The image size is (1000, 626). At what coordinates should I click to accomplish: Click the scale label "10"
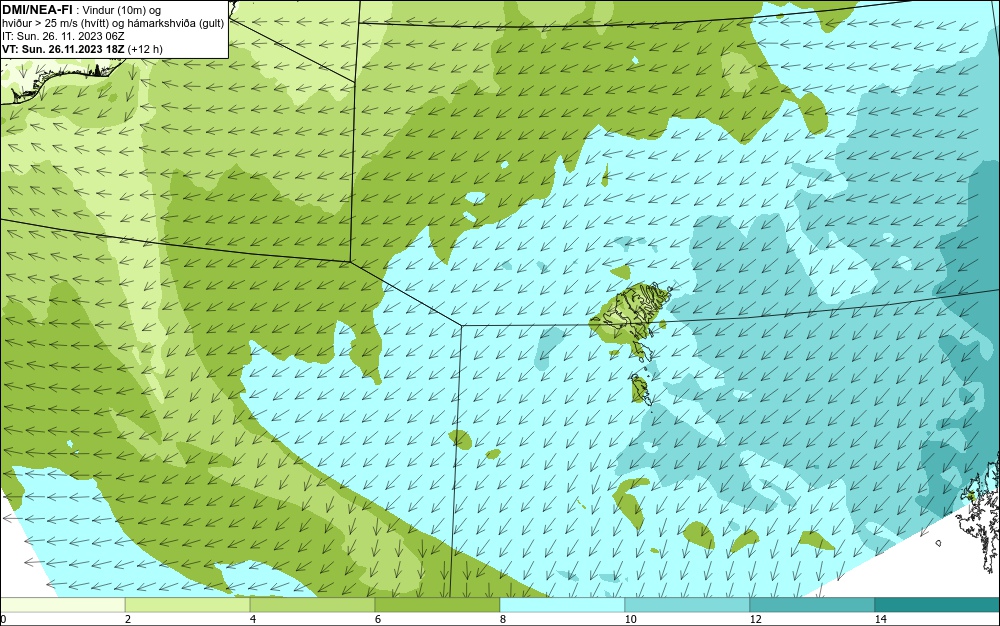(631, 620)
